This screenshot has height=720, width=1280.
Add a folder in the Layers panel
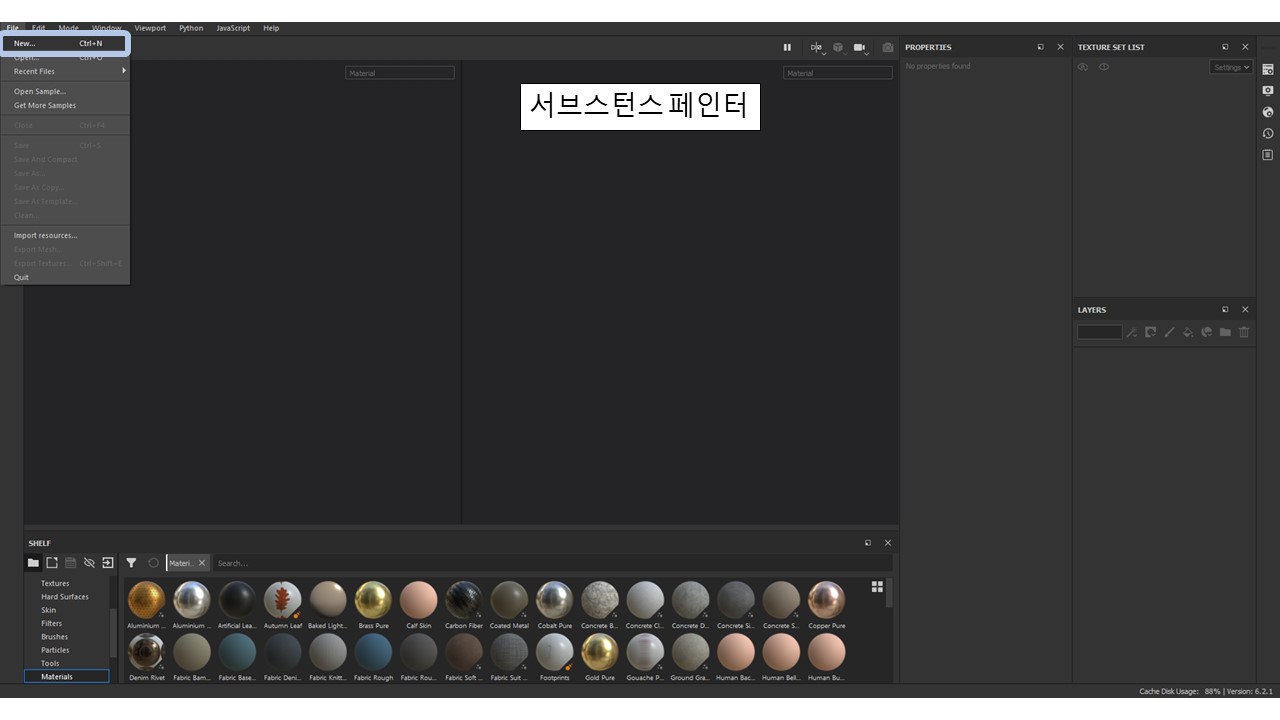click(1225, 332)
